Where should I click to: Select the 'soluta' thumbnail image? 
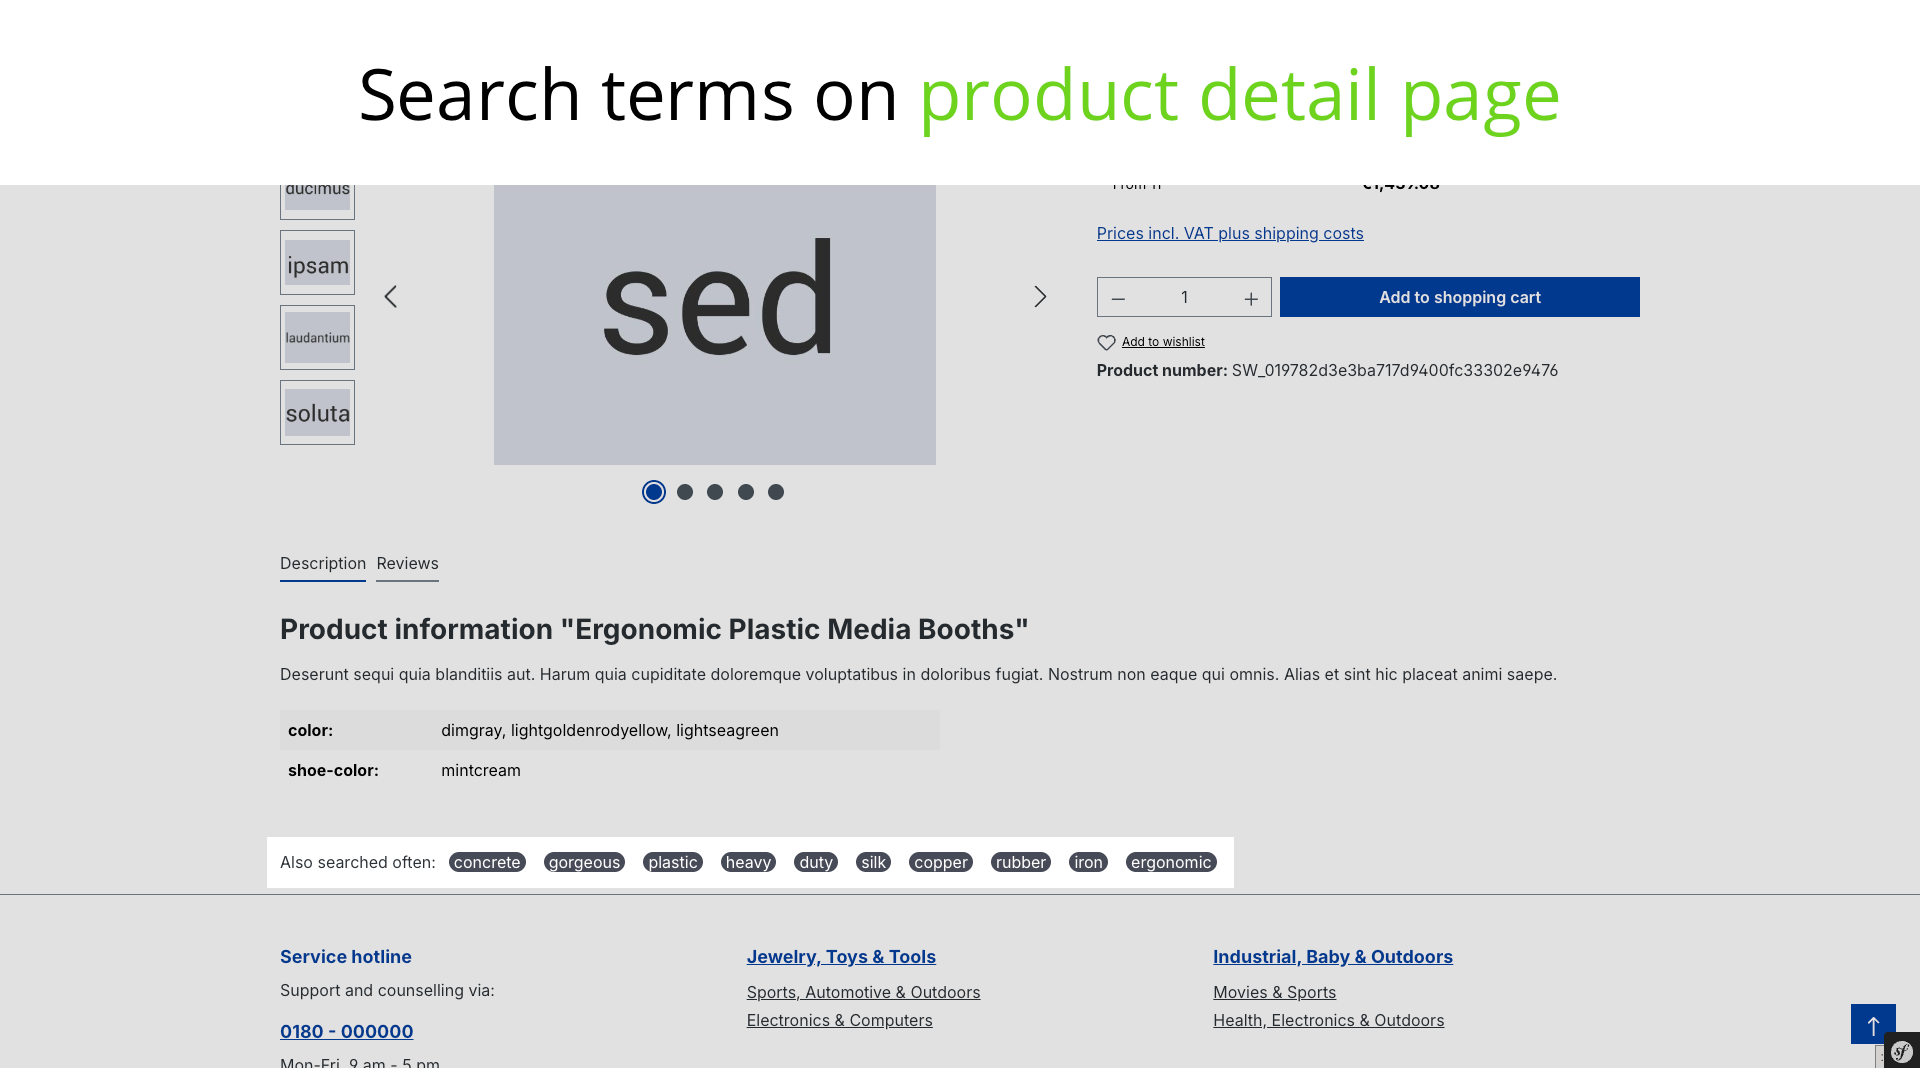tap(318, 413)
